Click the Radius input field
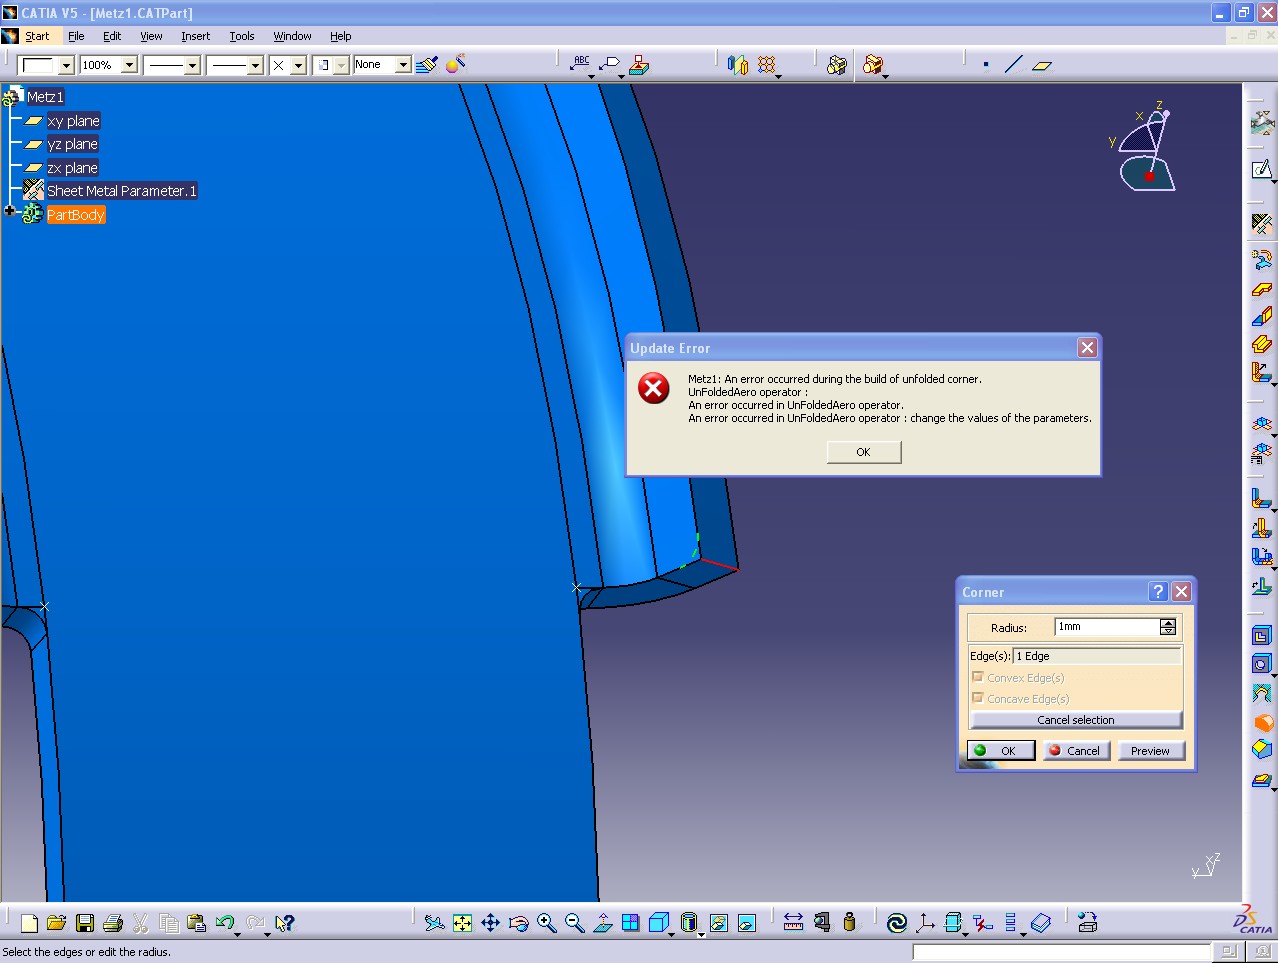 pyautogui.click(x=1107, y=627)
